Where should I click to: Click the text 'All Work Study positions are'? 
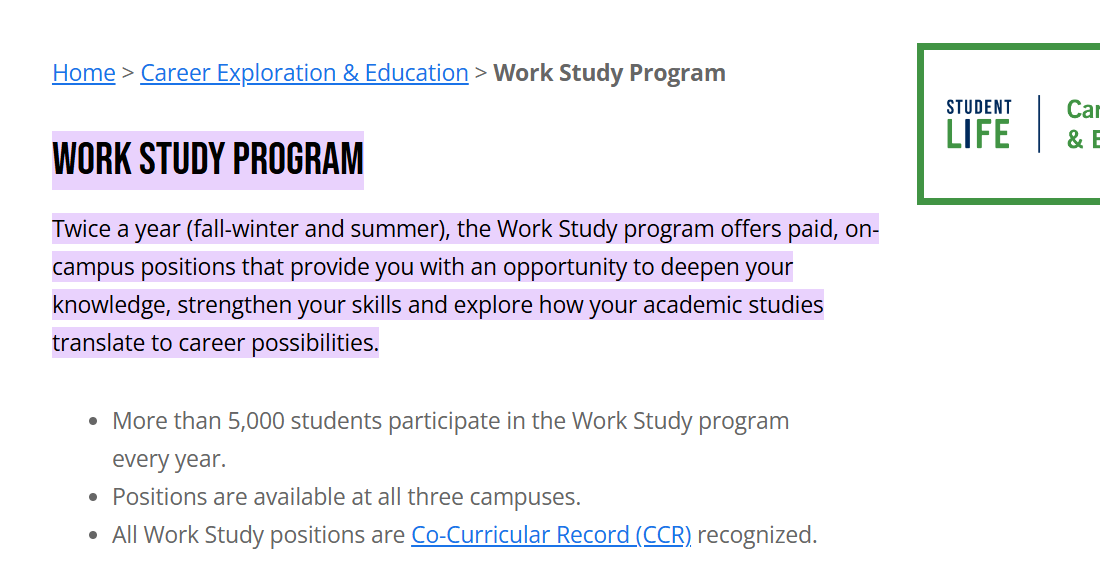(258, 535)
